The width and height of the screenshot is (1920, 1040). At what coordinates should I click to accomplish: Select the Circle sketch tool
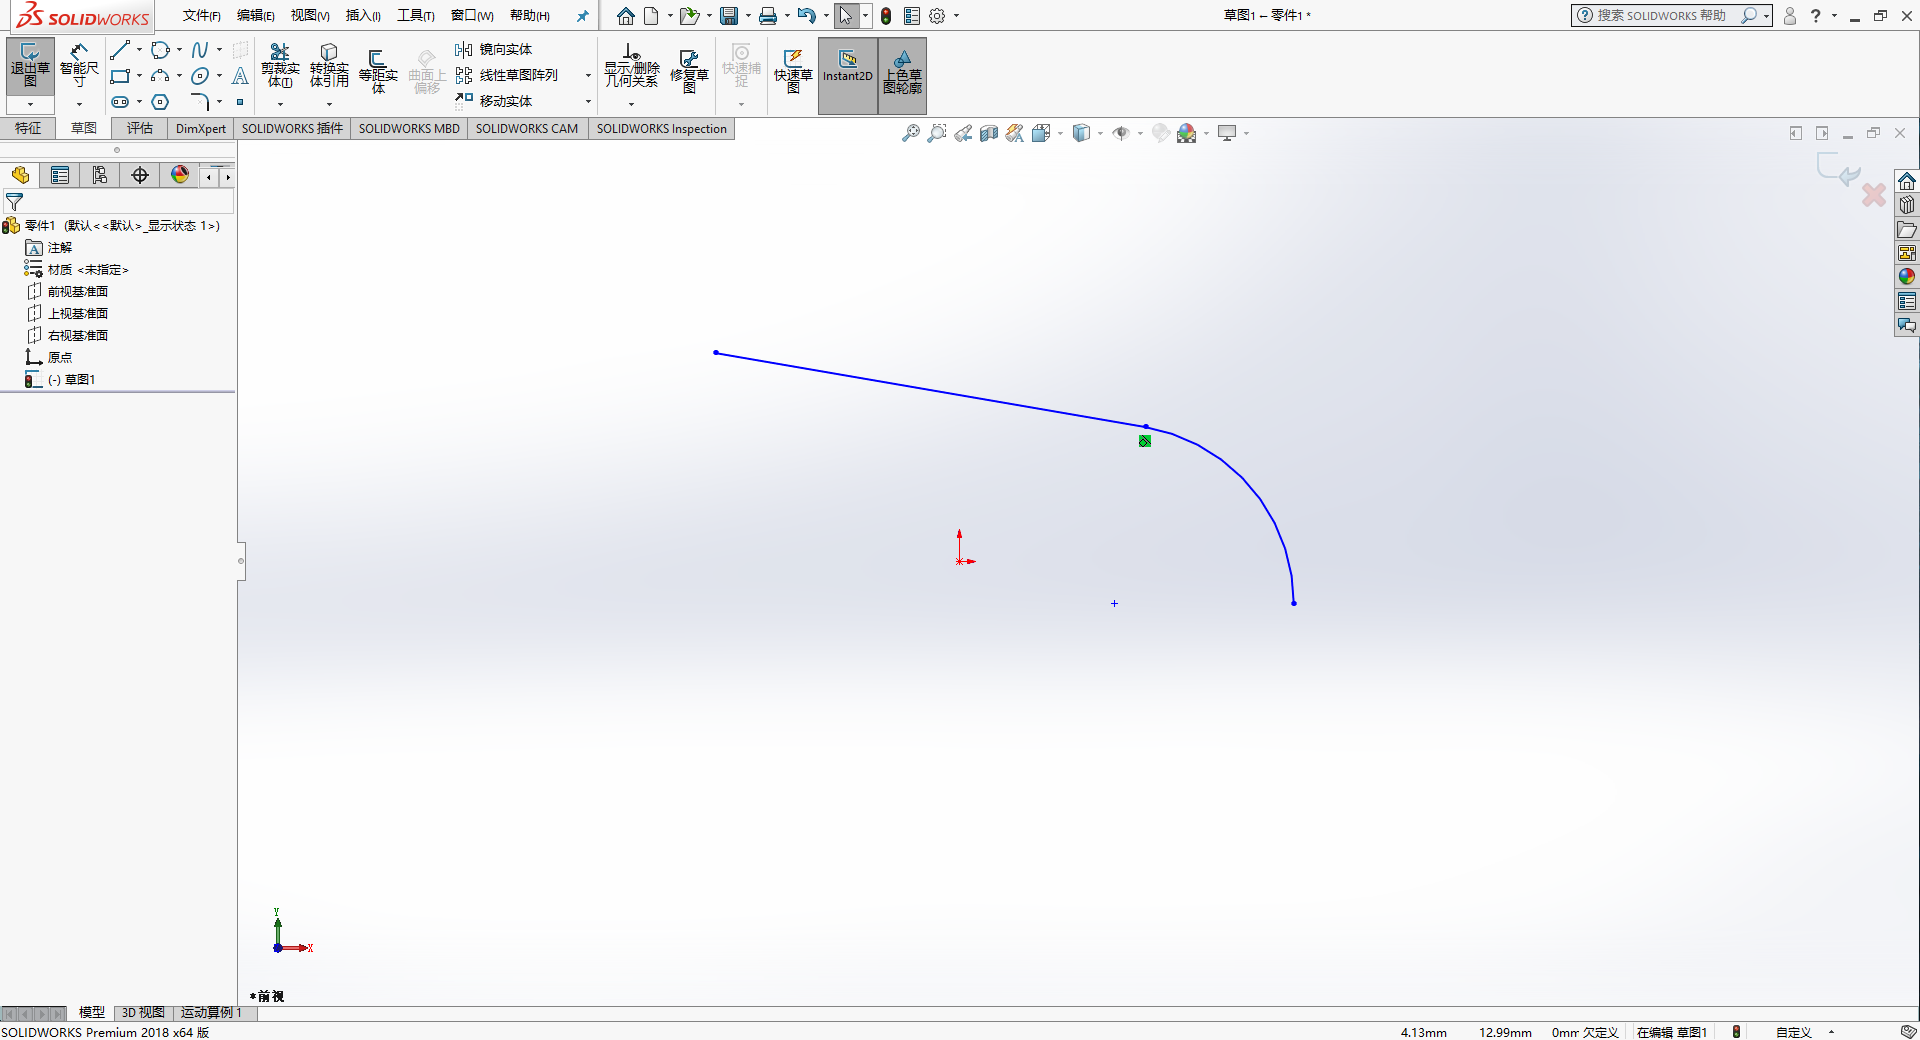(x=160, y=50)
